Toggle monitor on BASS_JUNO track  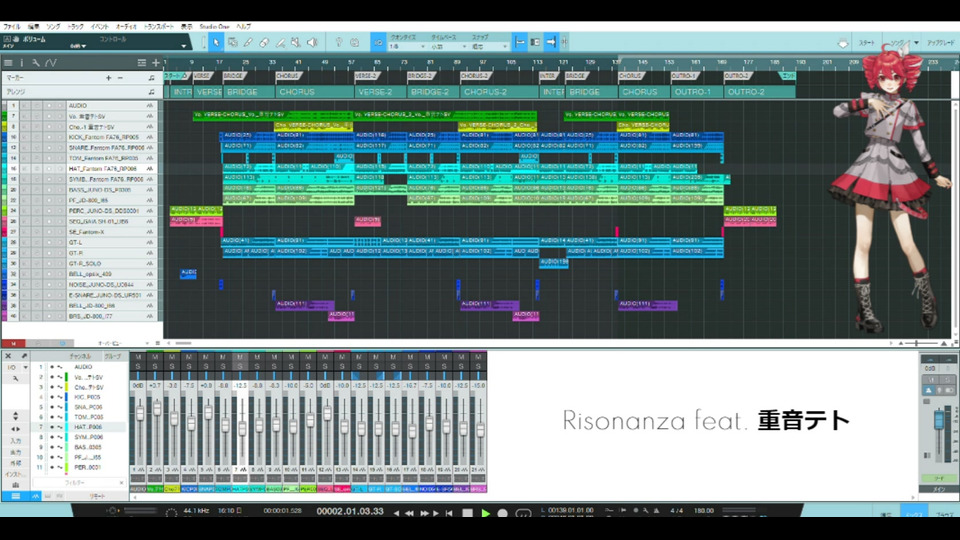[60, 190]
